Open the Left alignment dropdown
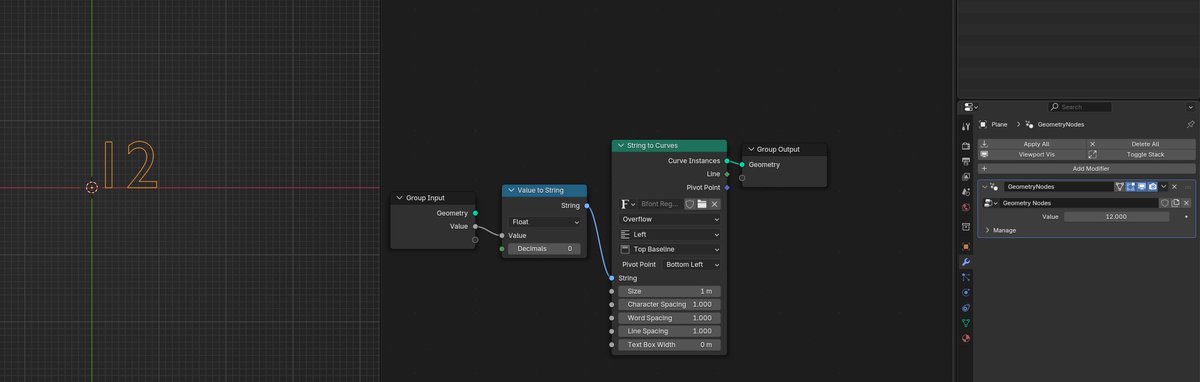This screenshot has width=1200, height=382. tap(669, 234)
